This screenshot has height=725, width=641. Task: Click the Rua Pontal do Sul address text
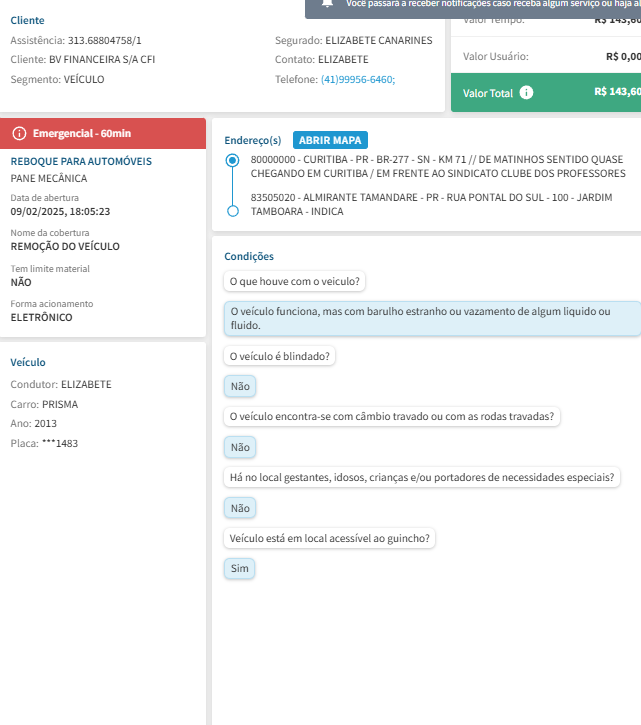pos(431,204)
